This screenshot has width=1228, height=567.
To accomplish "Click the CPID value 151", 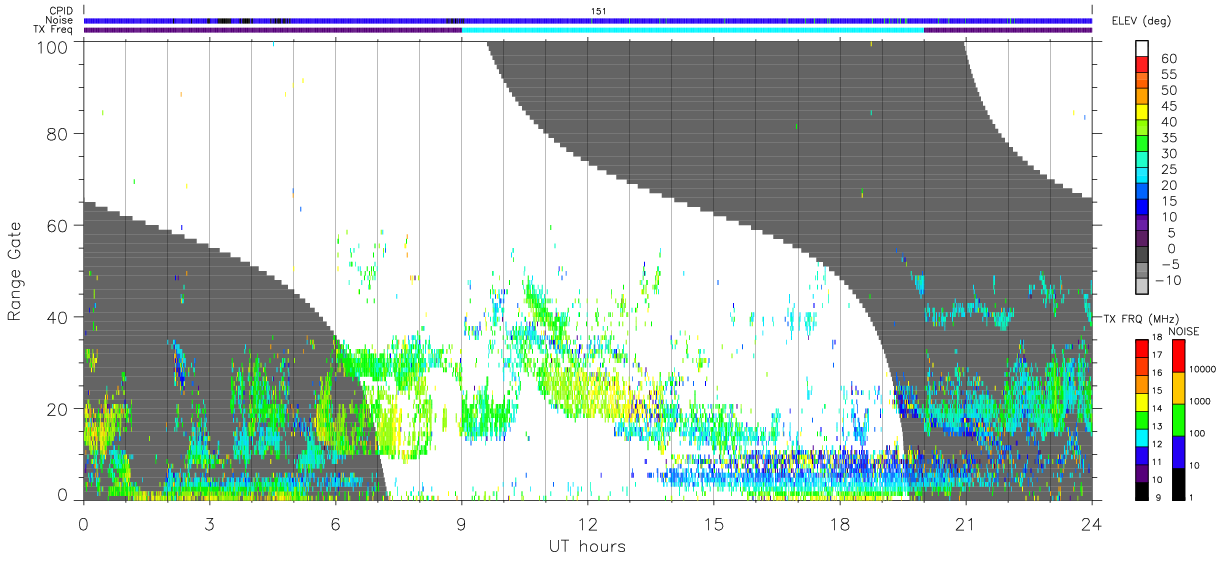I will click(599, 11).
